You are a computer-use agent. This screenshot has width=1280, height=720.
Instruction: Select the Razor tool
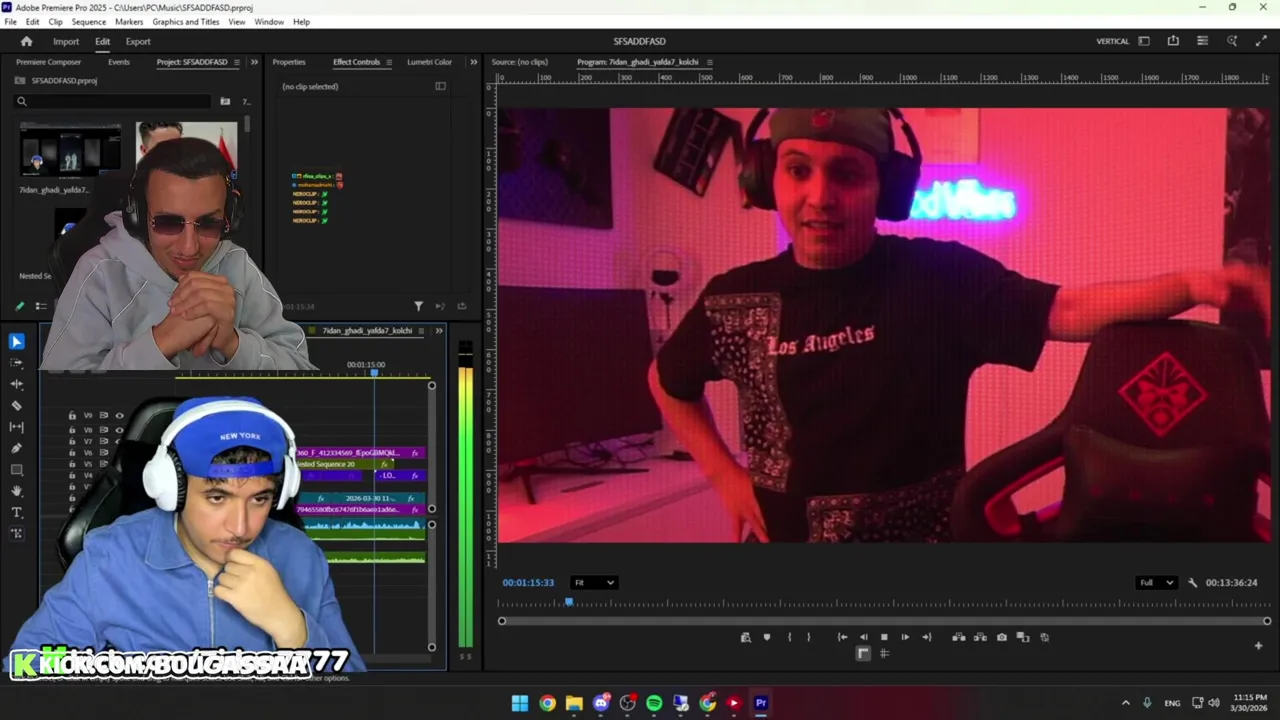(17, 405)
